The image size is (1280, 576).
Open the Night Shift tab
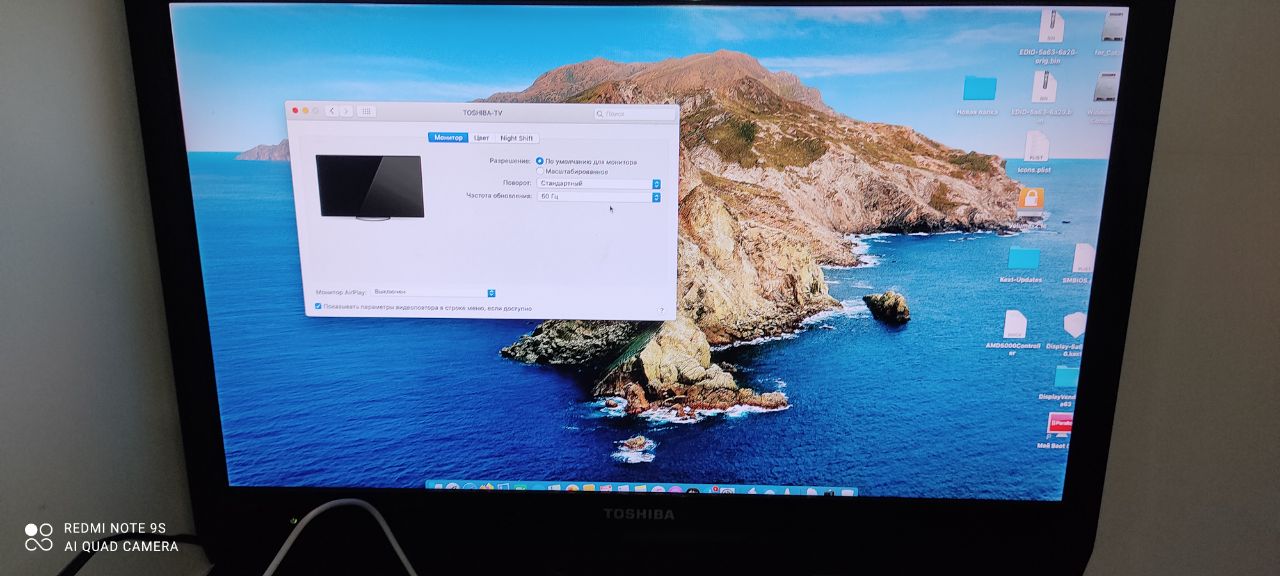pyautogui.click(x=517, y=138)
